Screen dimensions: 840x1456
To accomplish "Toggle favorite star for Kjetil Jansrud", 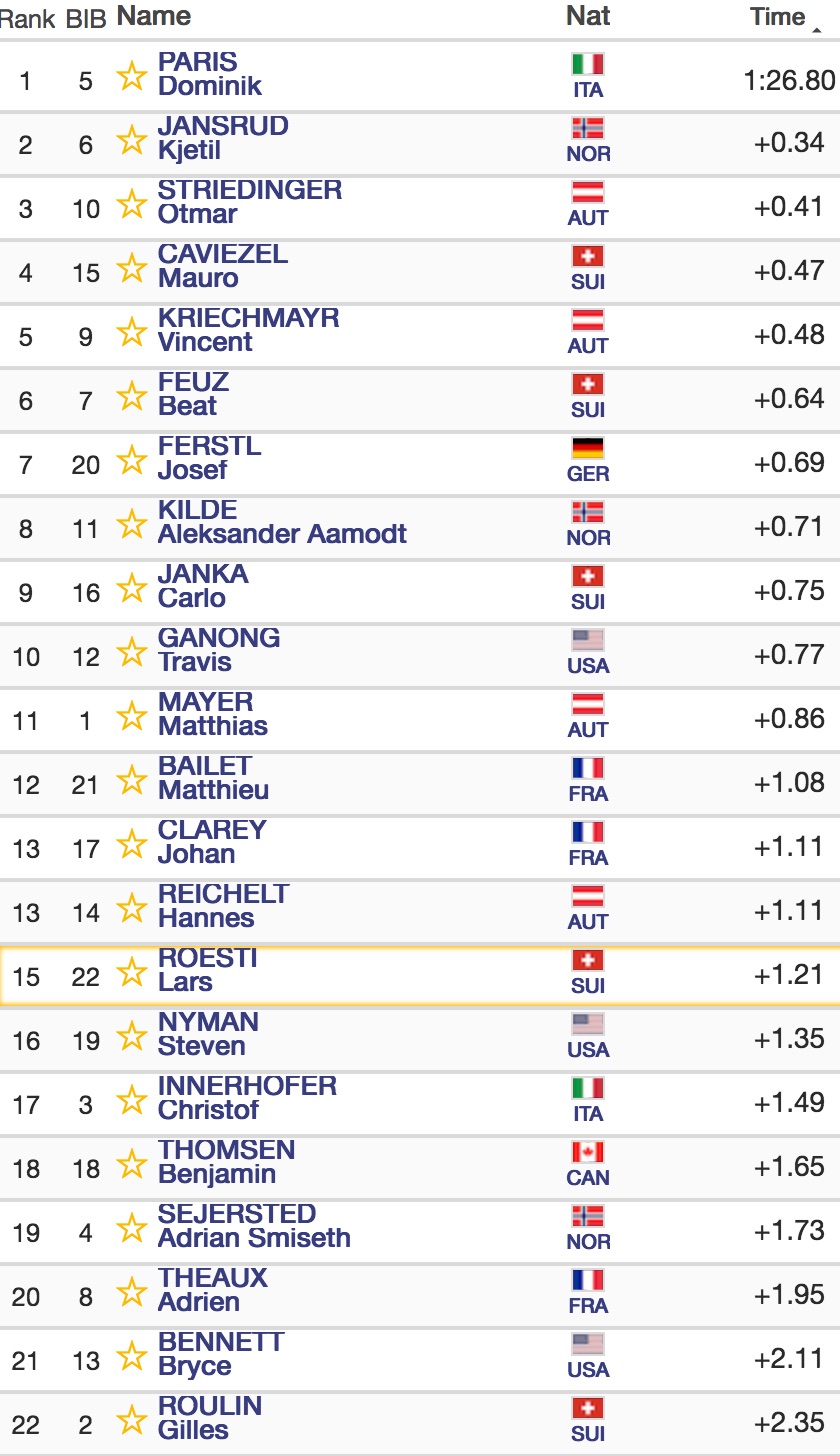I will tap(132, 139).
